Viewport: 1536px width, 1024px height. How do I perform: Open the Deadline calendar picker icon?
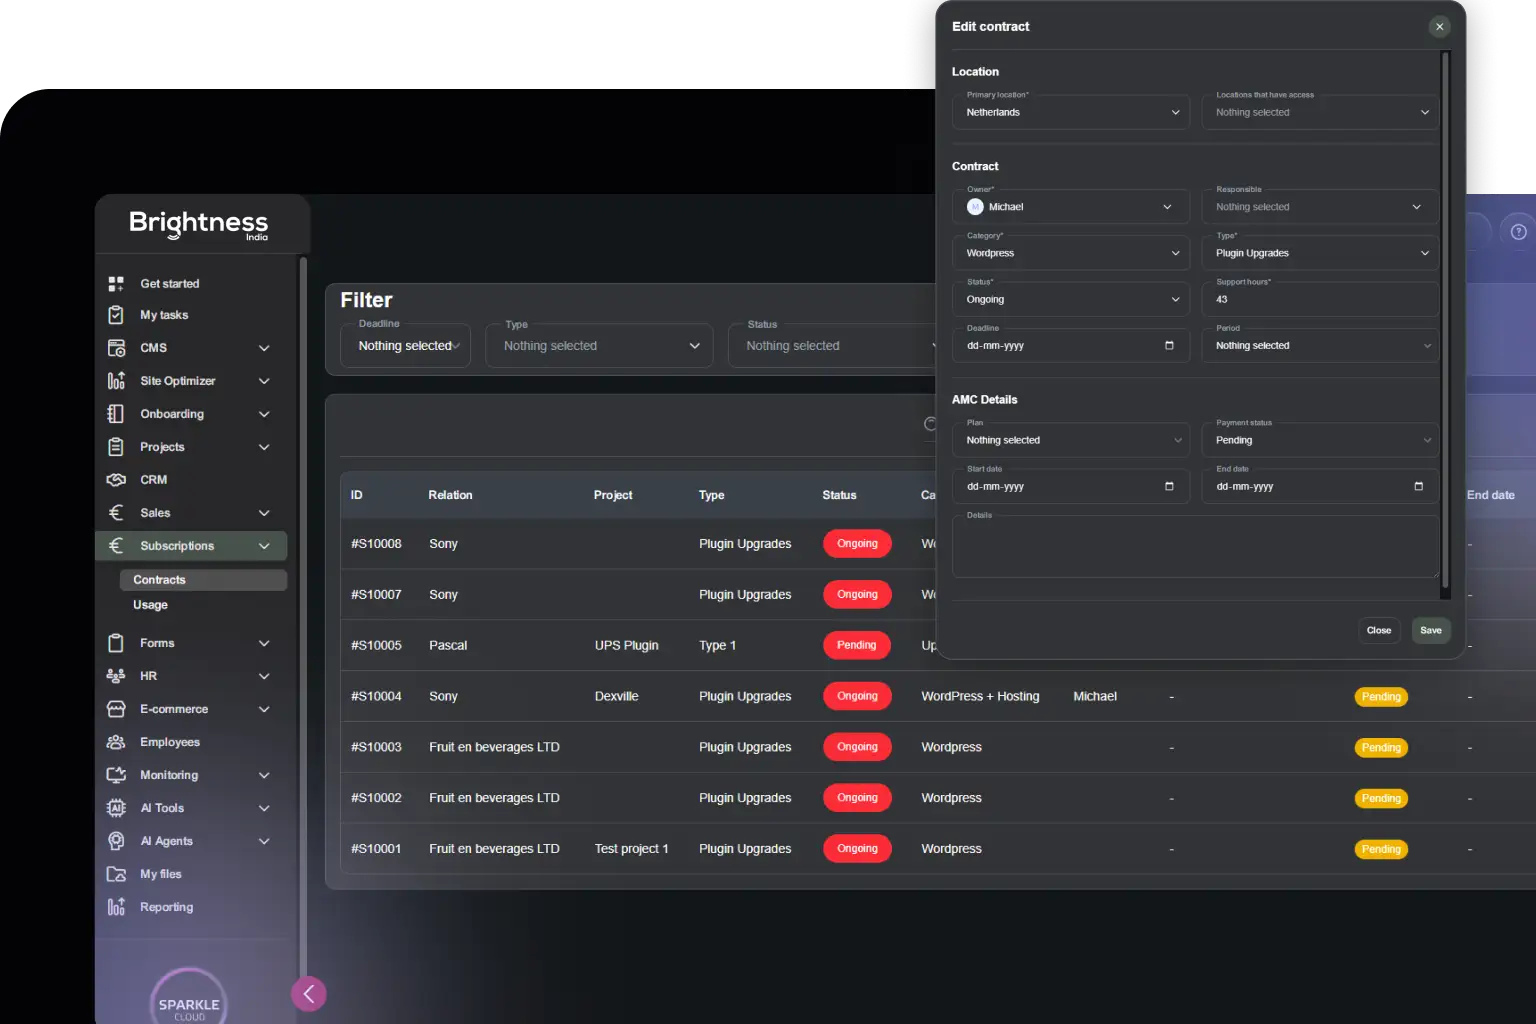click(1169, 346)
